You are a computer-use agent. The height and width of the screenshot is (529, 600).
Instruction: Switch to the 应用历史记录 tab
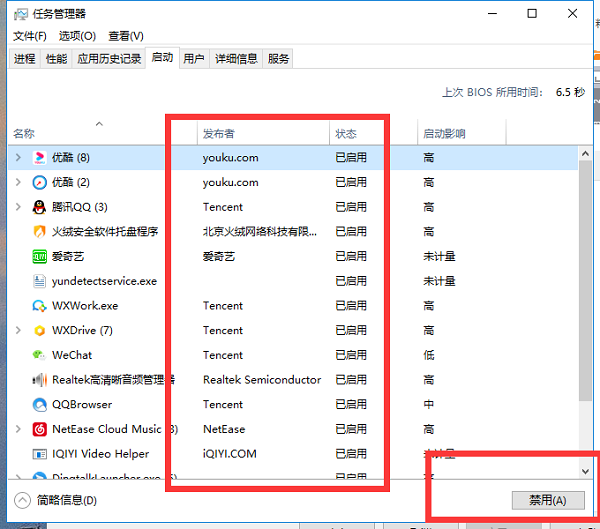point(109,59)
